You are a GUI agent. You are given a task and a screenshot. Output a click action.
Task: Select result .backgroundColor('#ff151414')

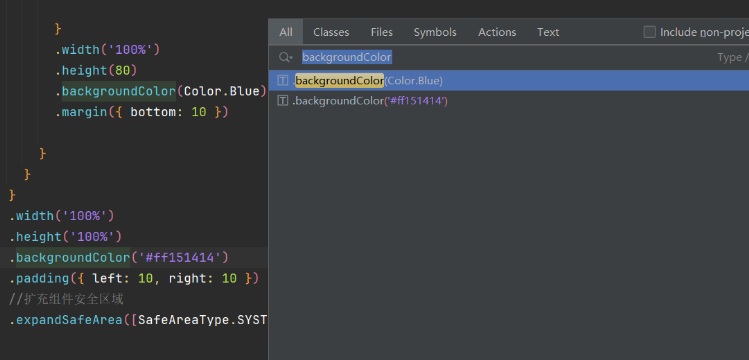click(509, 101)
